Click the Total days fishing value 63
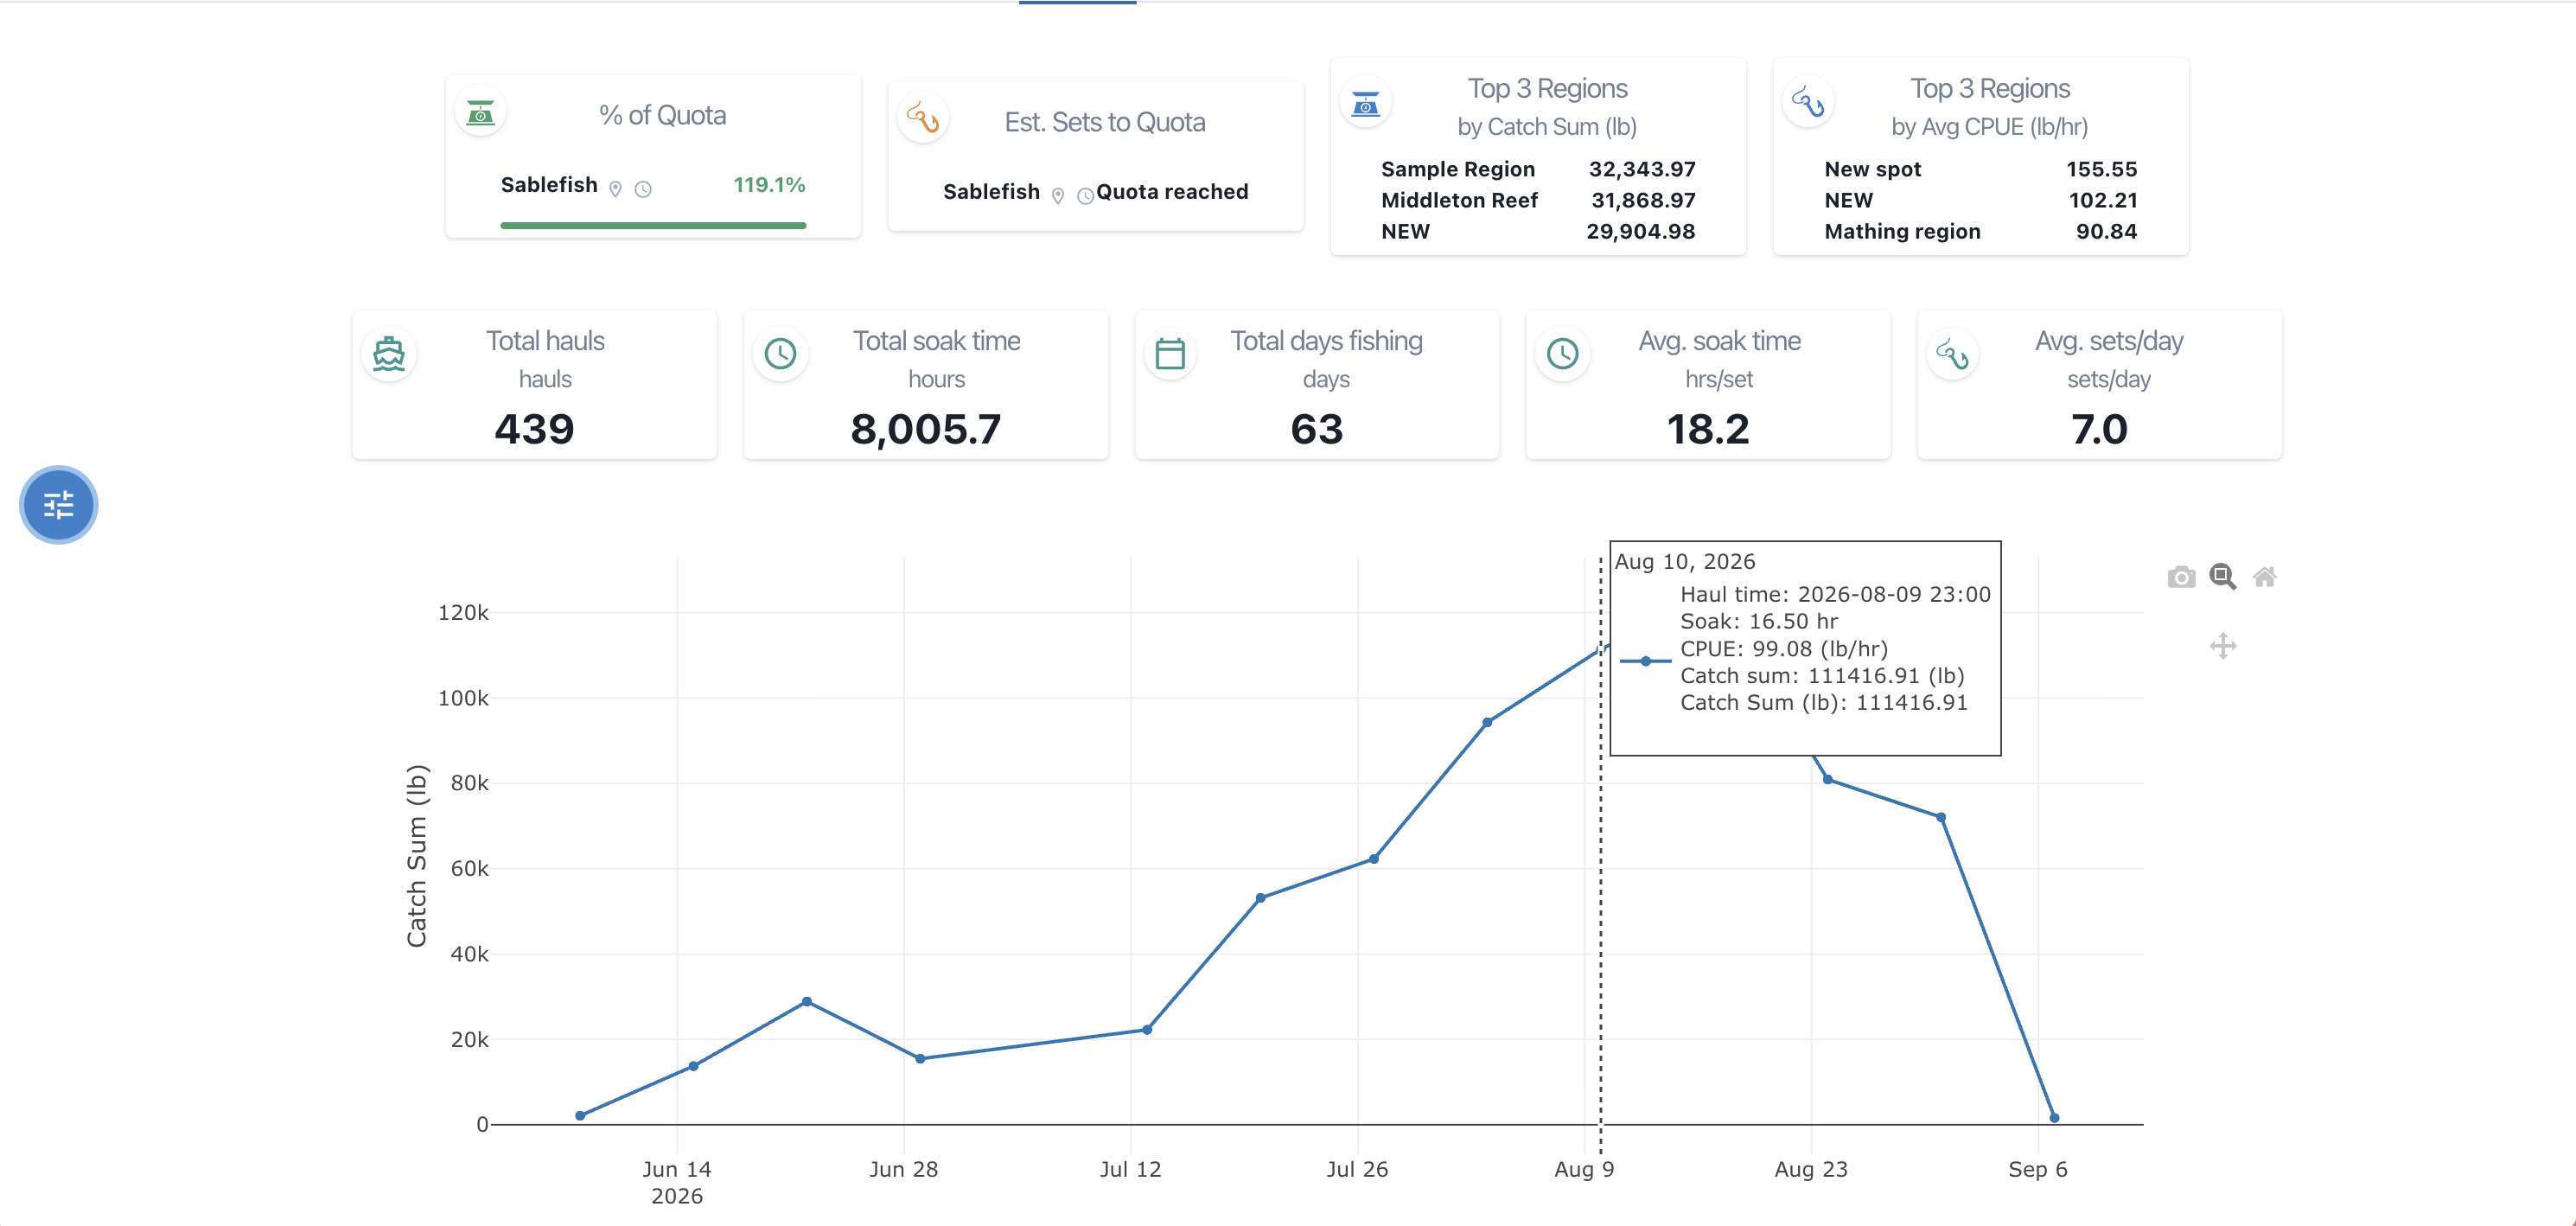 pyautogui.click(x=1317, y=429)
